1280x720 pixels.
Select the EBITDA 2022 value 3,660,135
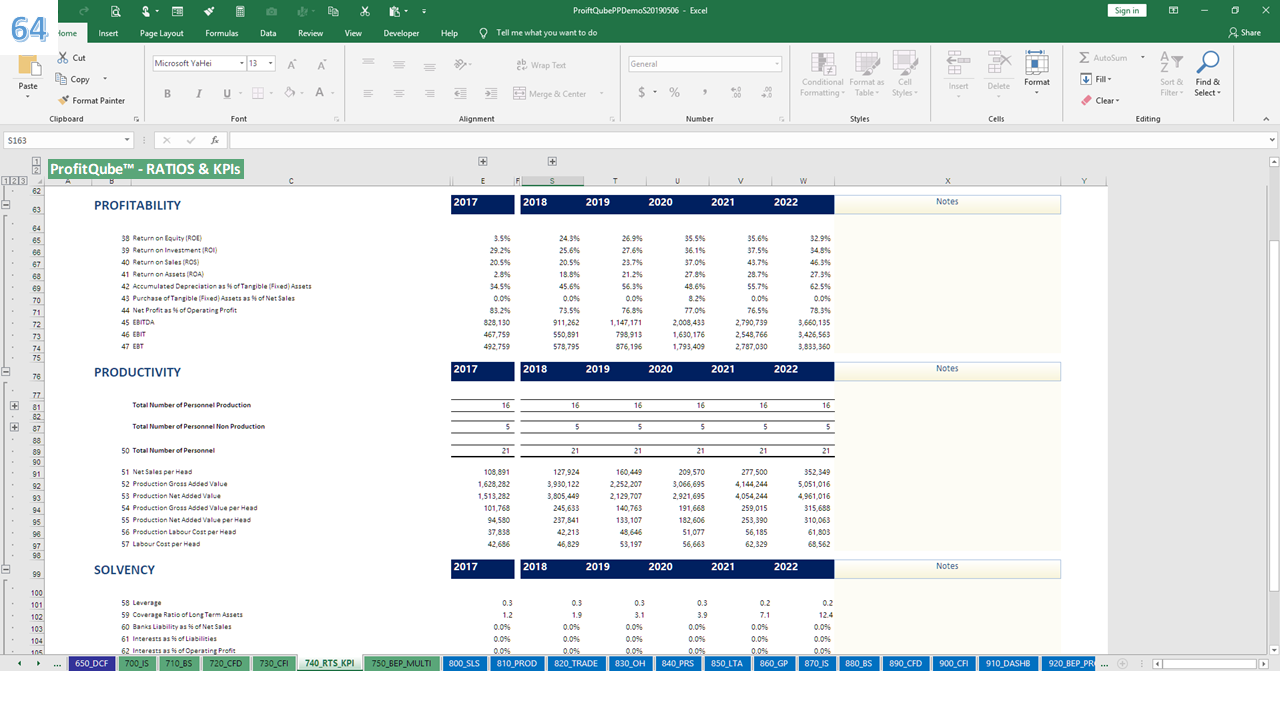pos(813,322)
